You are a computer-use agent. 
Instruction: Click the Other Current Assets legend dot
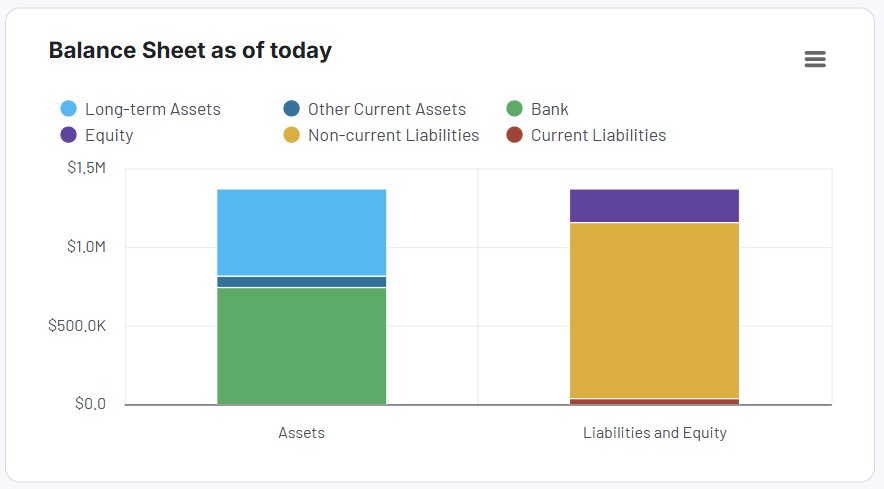pyautogui.click(x=291, y=108)
